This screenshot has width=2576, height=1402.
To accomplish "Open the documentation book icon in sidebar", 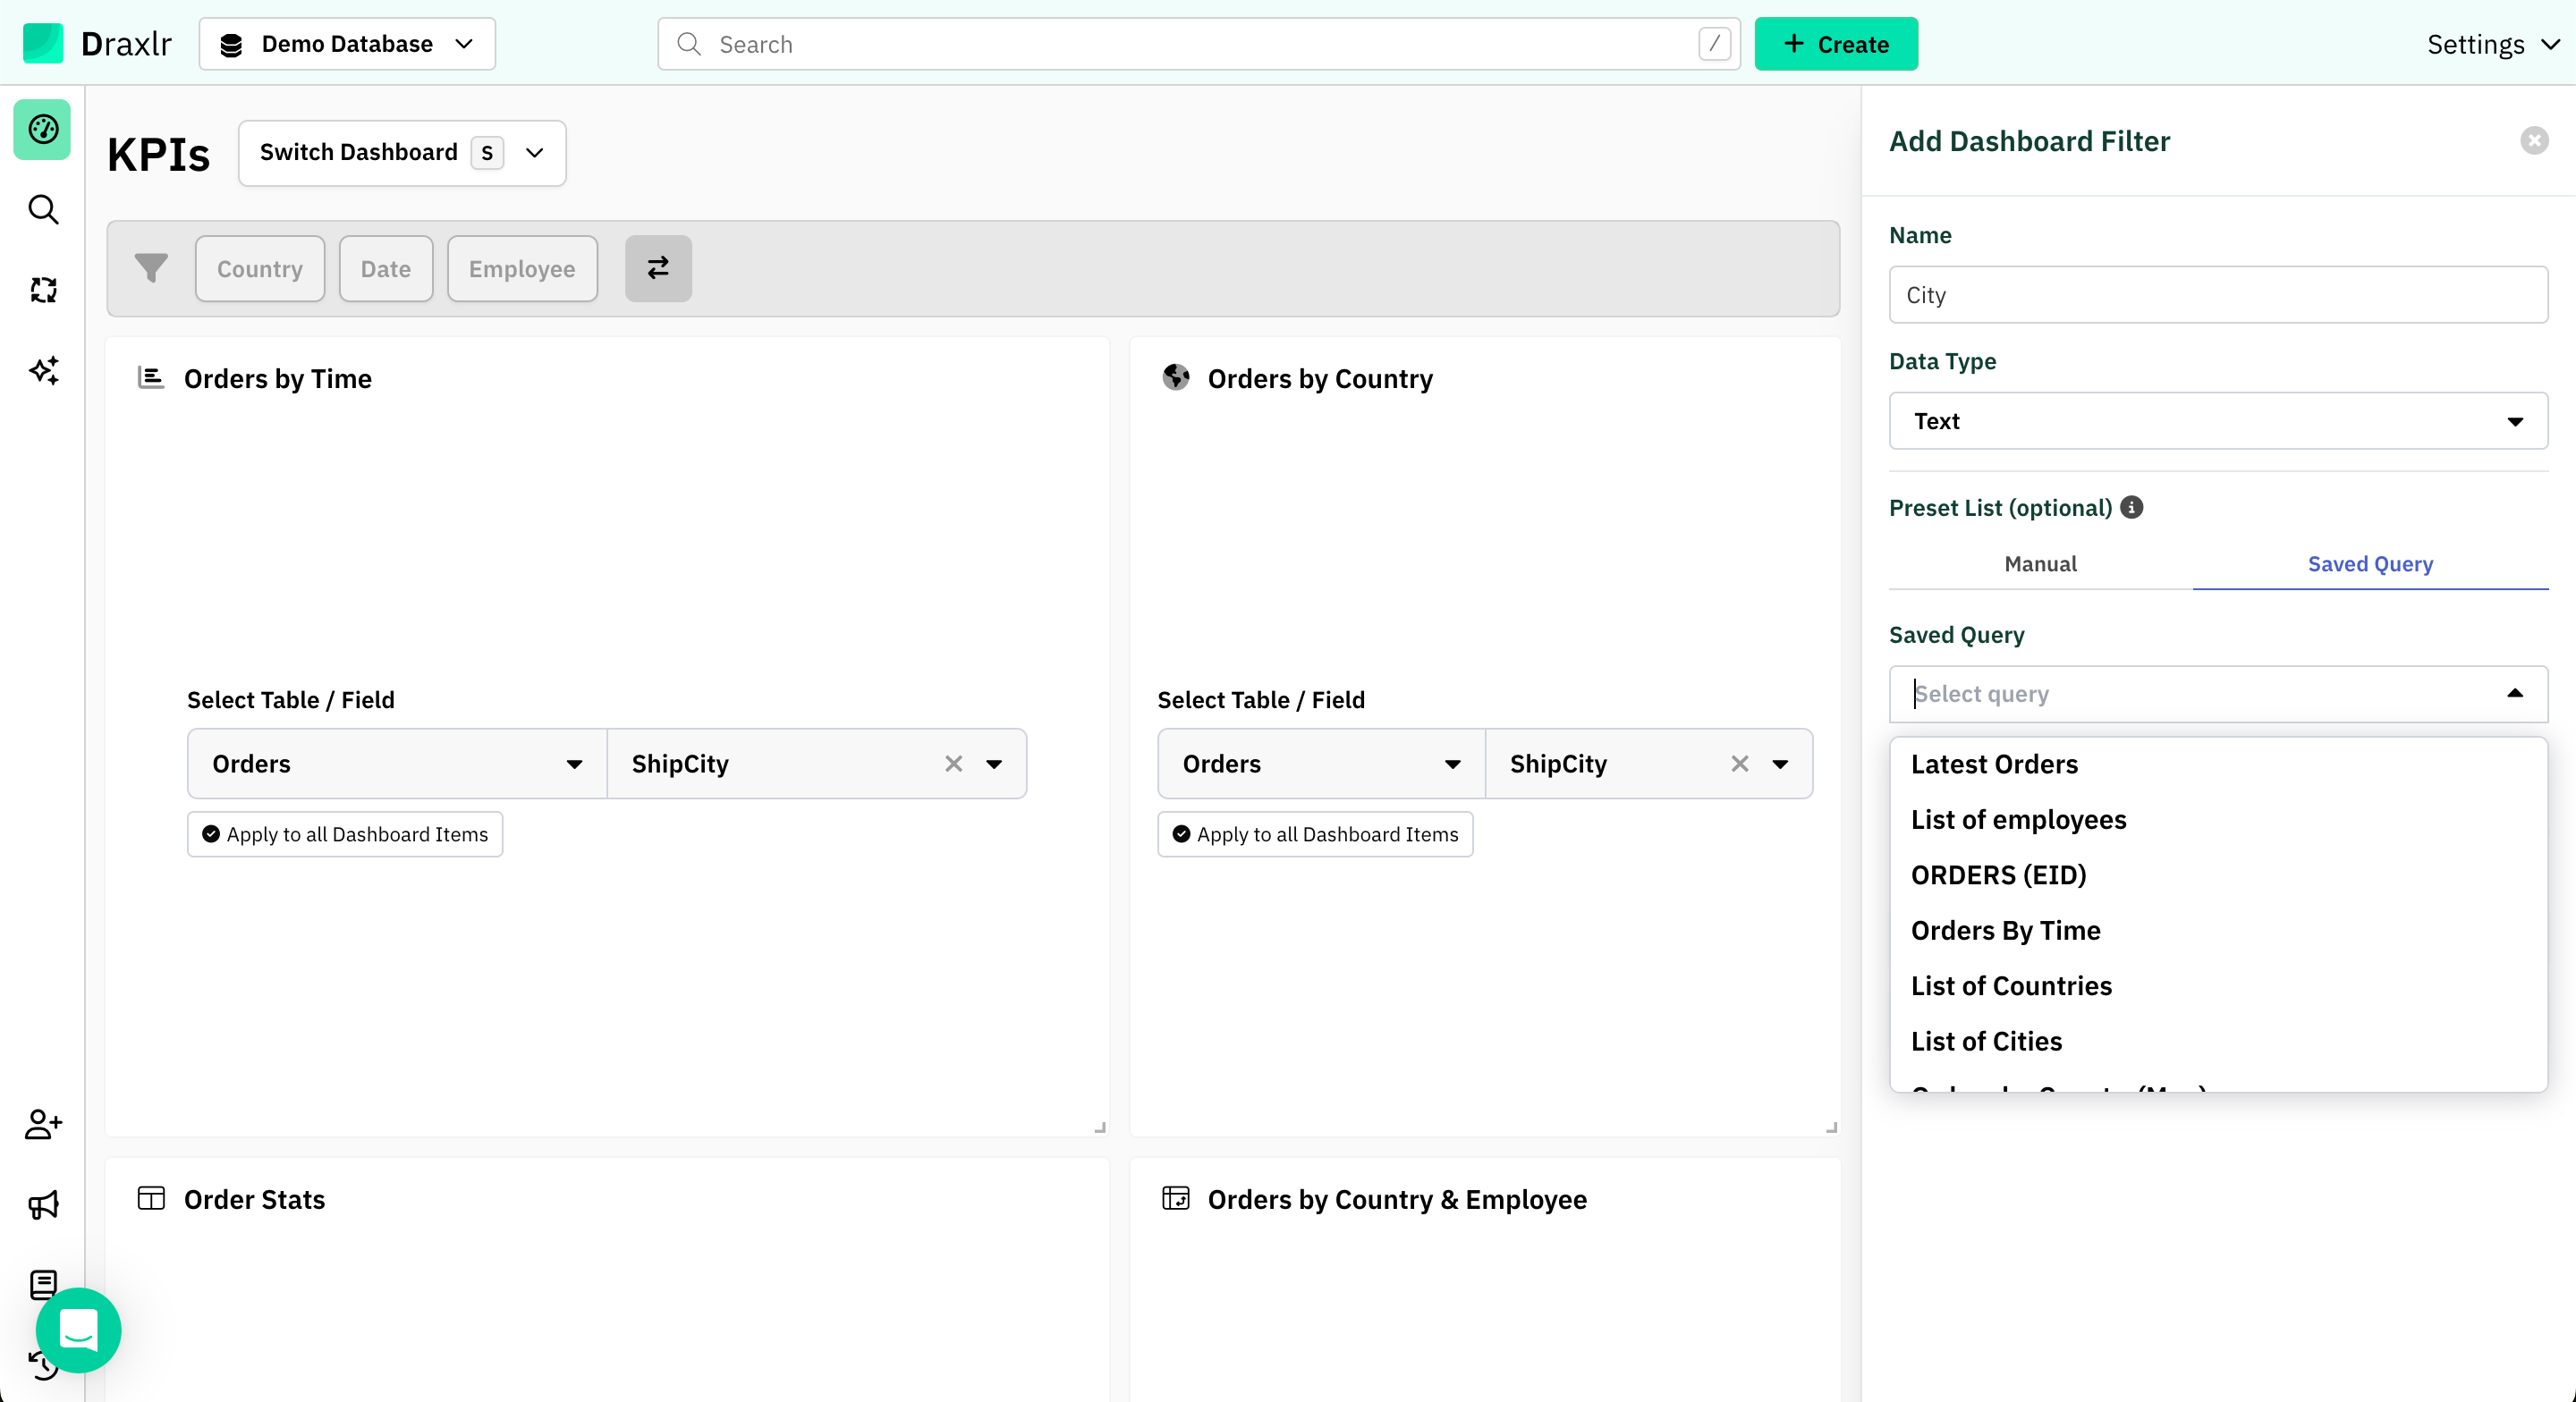I will (43, 1284).
